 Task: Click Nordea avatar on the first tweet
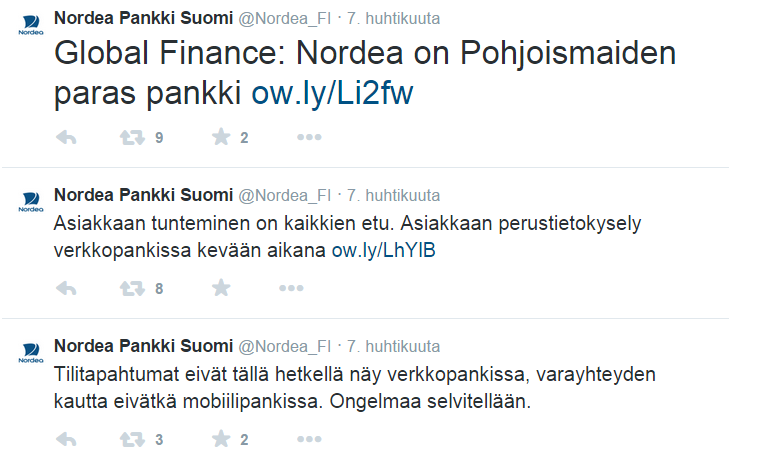point(30,25)
